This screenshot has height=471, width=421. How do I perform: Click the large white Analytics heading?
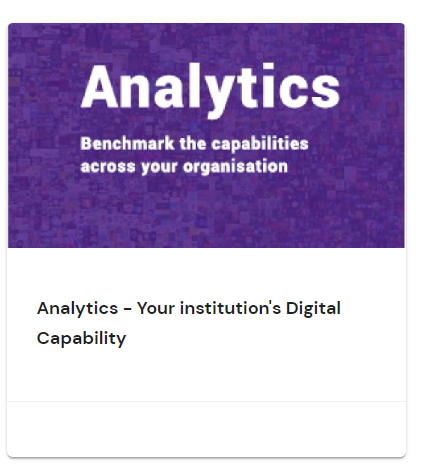tap(210, 89)
